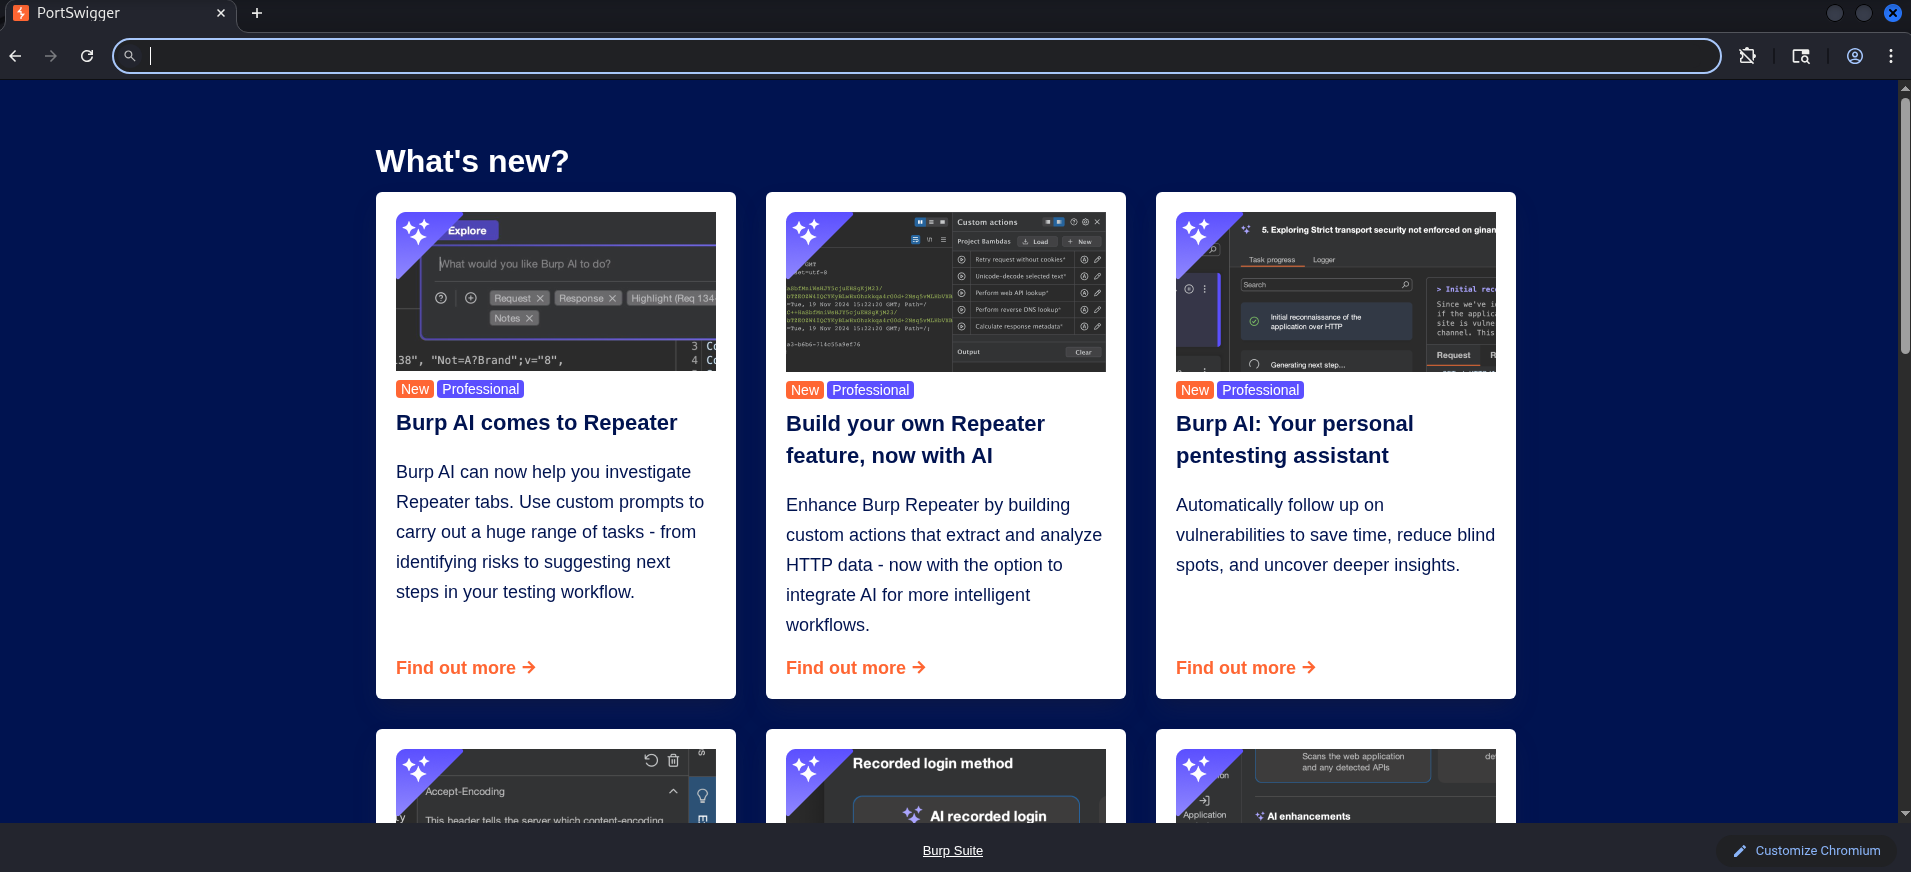
Task: Open the Accept-Encoding card thumbnail
Action: tap(556, 786)
